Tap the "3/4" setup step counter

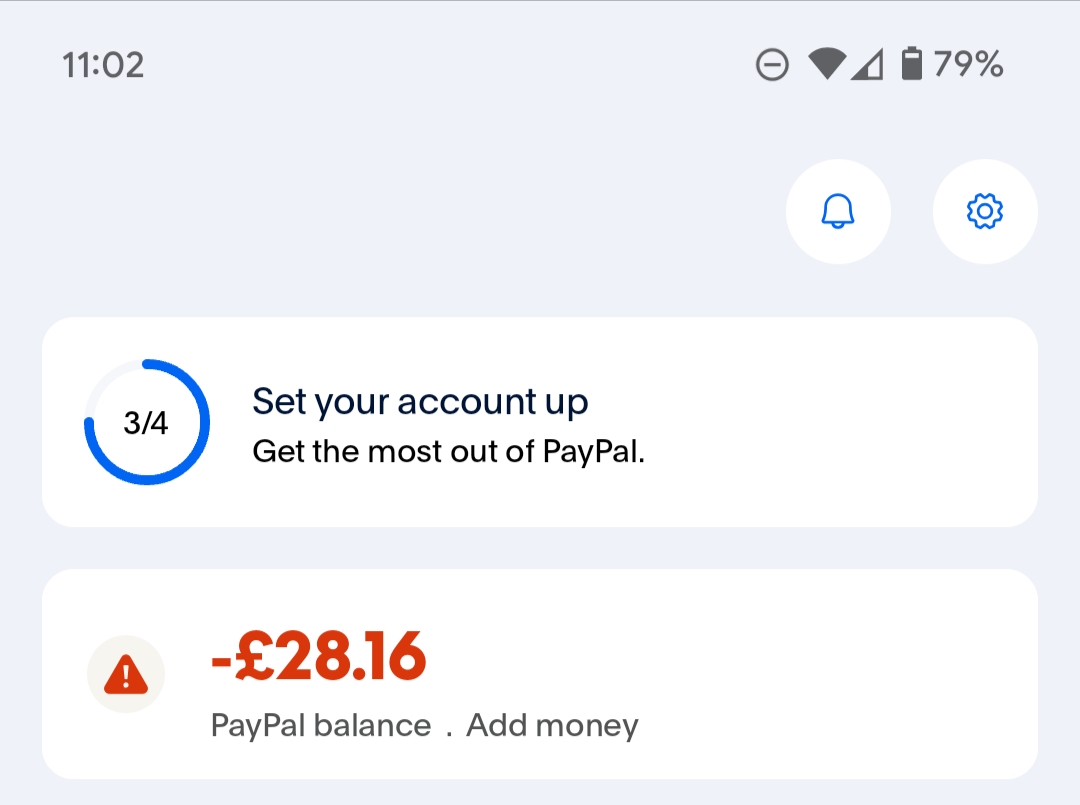tap(146, 423)
